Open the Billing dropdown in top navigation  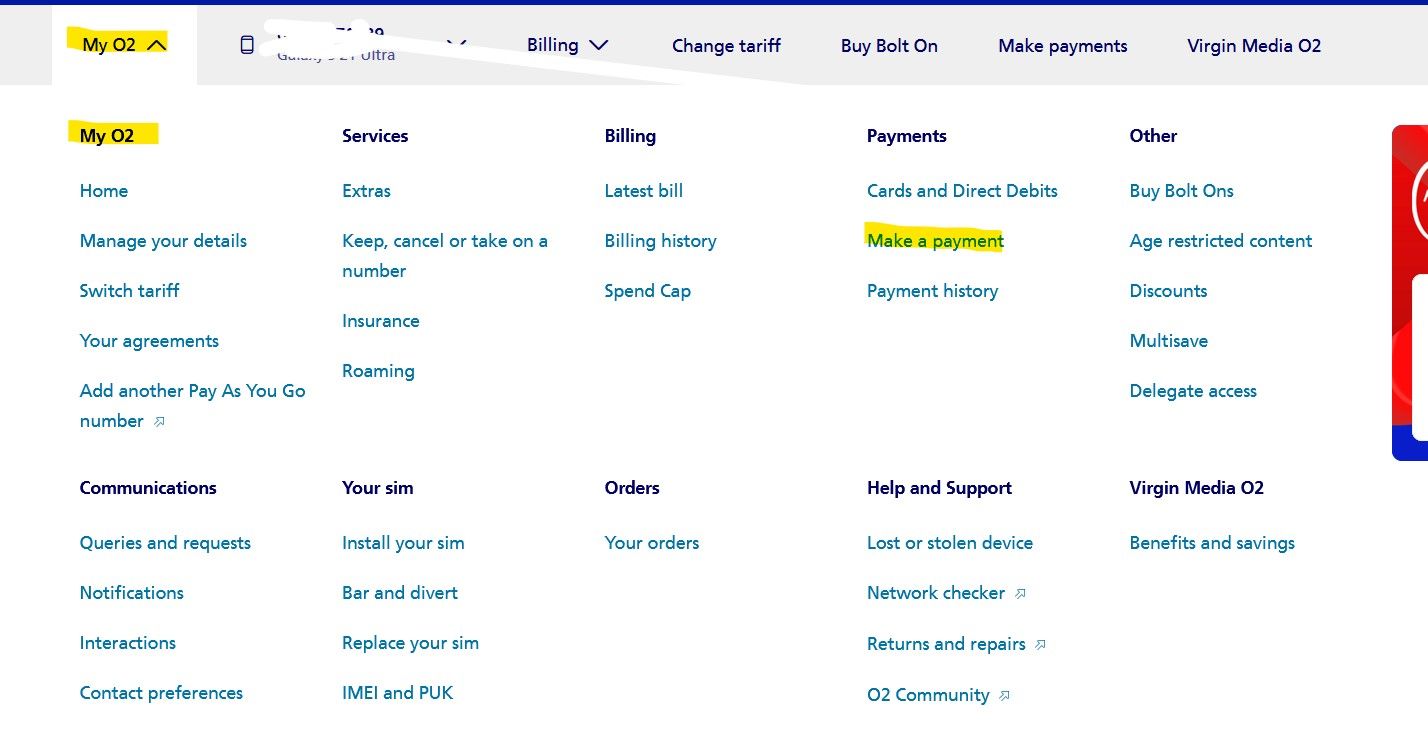[567, 45]
